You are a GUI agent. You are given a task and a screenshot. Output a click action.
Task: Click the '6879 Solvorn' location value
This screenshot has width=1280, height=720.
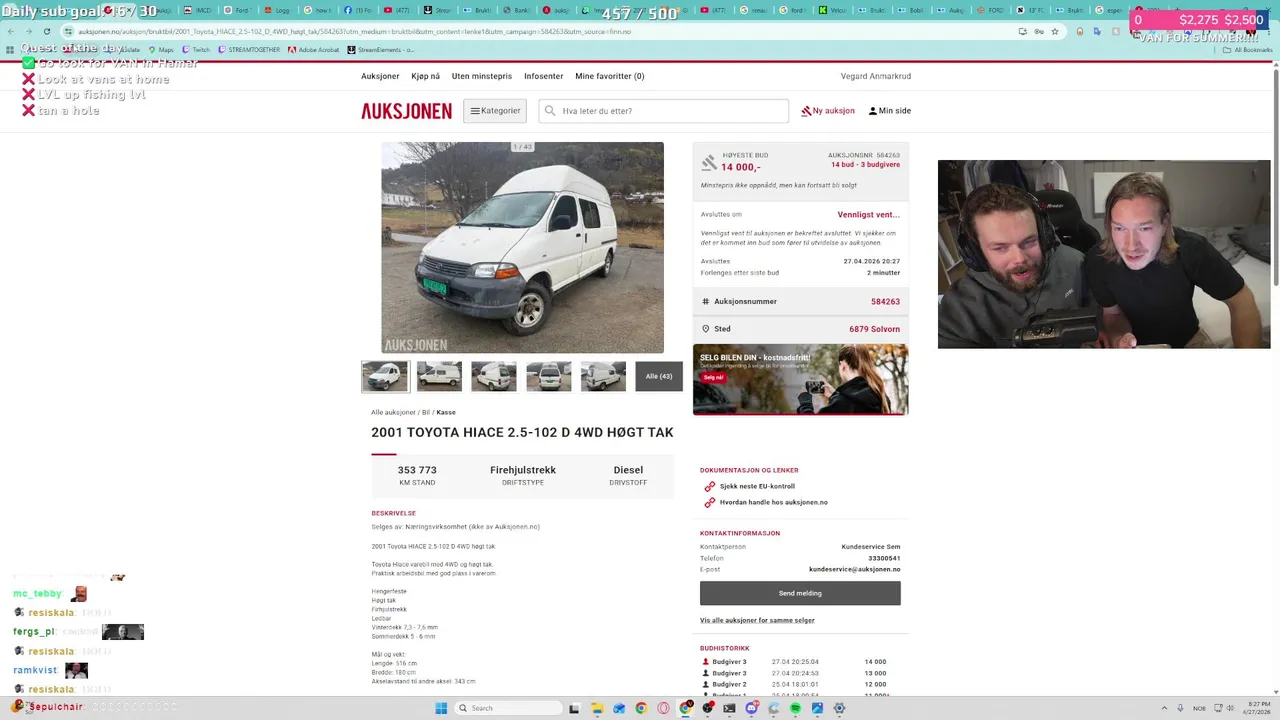(x=875, y=329)
